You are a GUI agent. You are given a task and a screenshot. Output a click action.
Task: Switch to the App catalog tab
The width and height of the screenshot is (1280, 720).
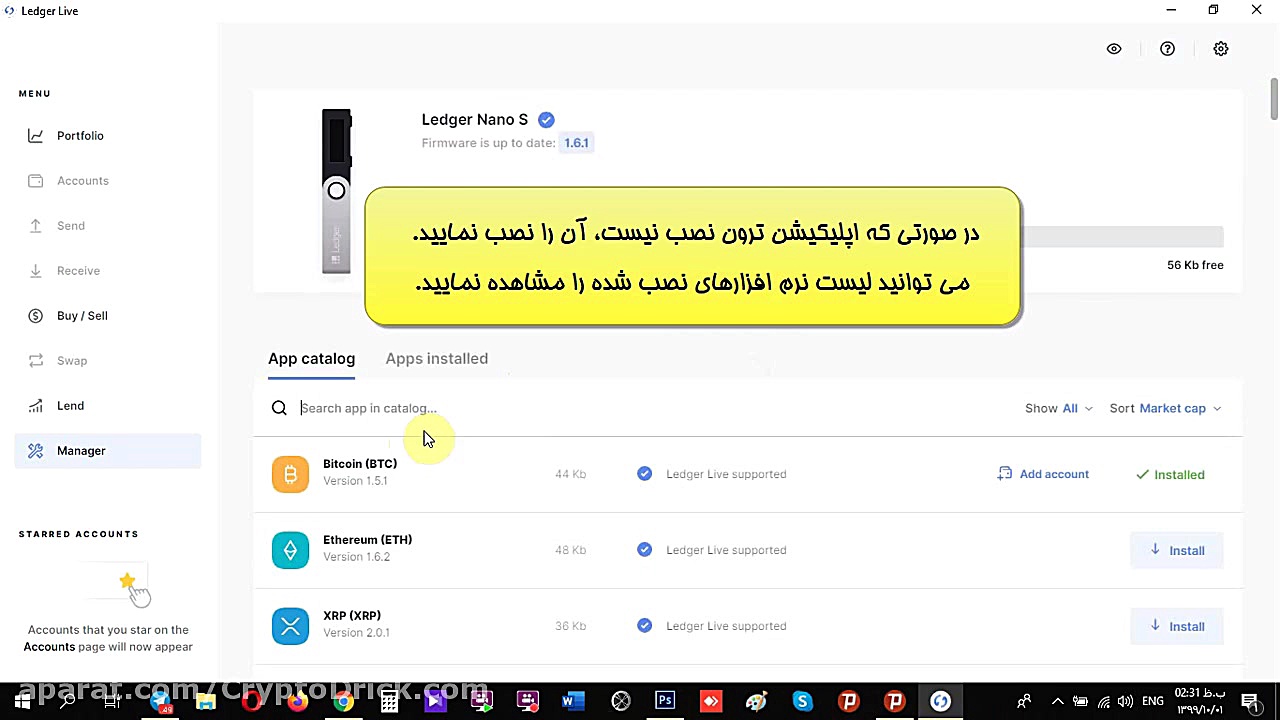coord(311,359)
